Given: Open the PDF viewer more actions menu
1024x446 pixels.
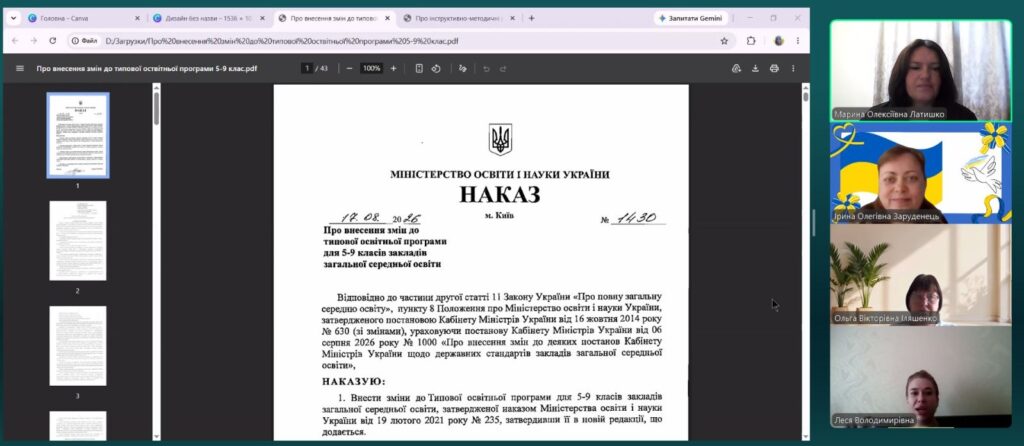Looking at the screenshot, I should [793, 68].
